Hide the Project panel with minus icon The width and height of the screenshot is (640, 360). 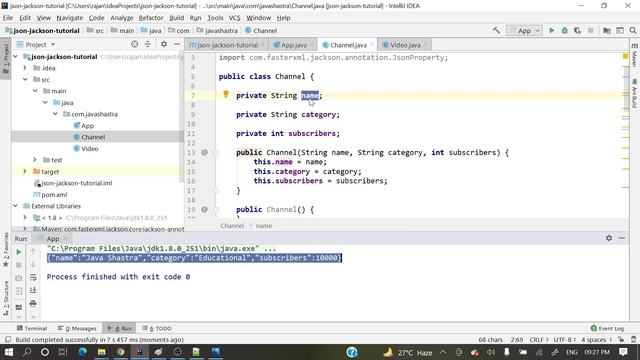click(x=177, y=44)
